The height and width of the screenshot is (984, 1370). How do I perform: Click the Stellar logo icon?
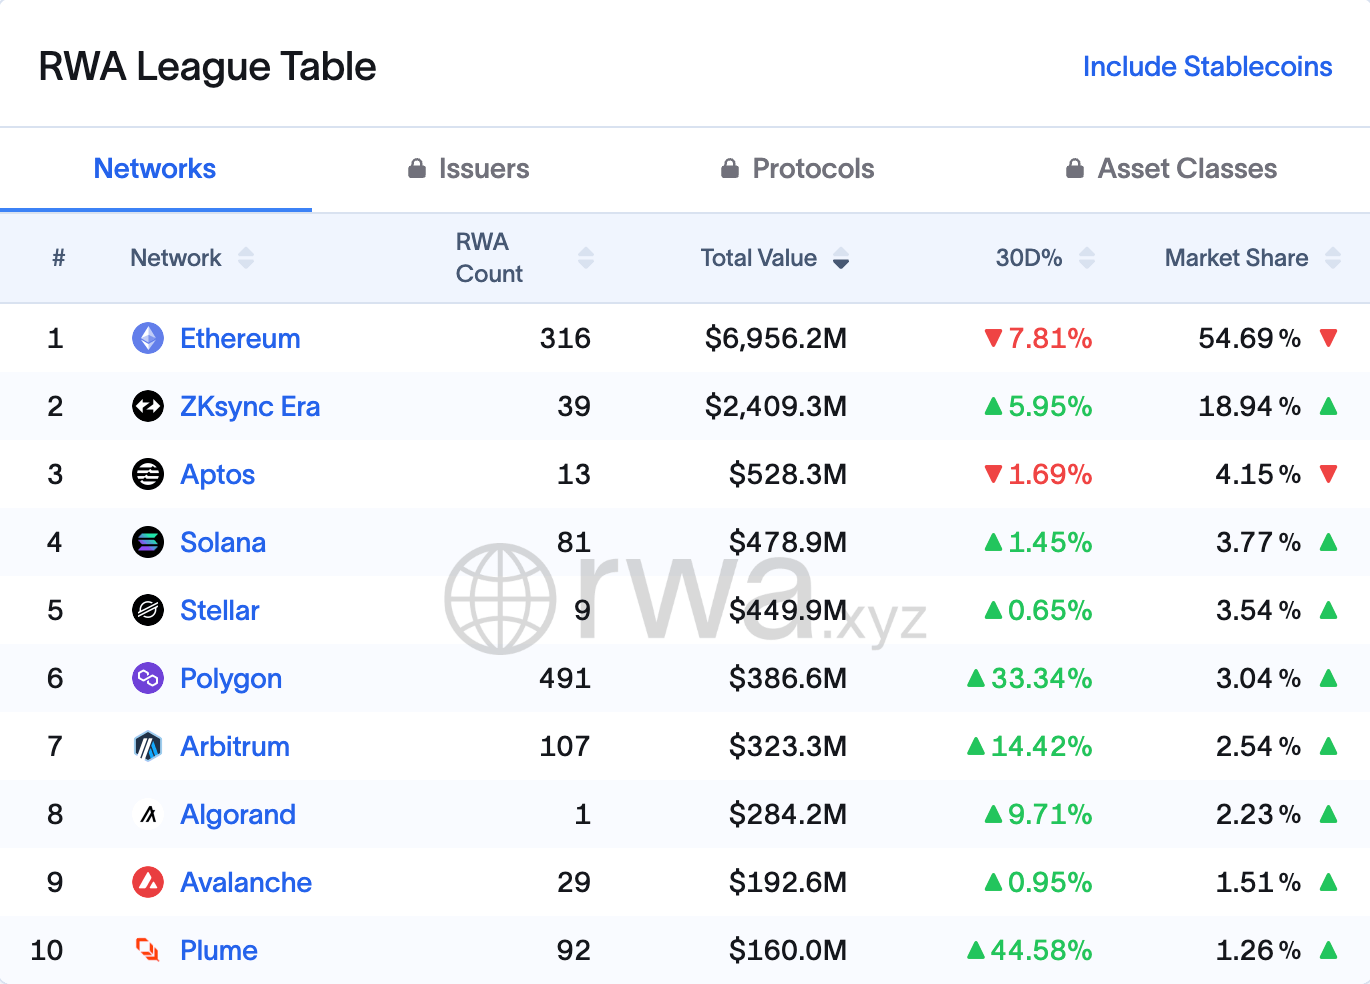point(148,610)
